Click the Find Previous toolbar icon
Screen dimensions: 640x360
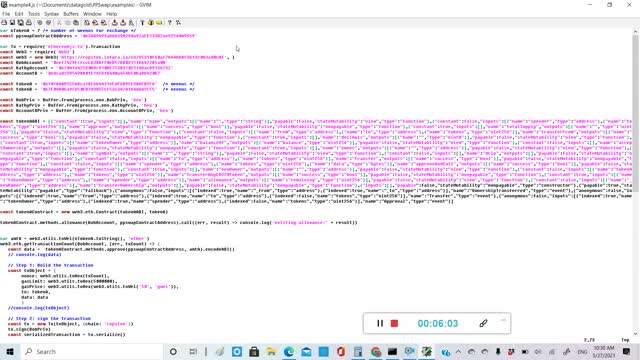pyautogui.click(x=104, y=22)
